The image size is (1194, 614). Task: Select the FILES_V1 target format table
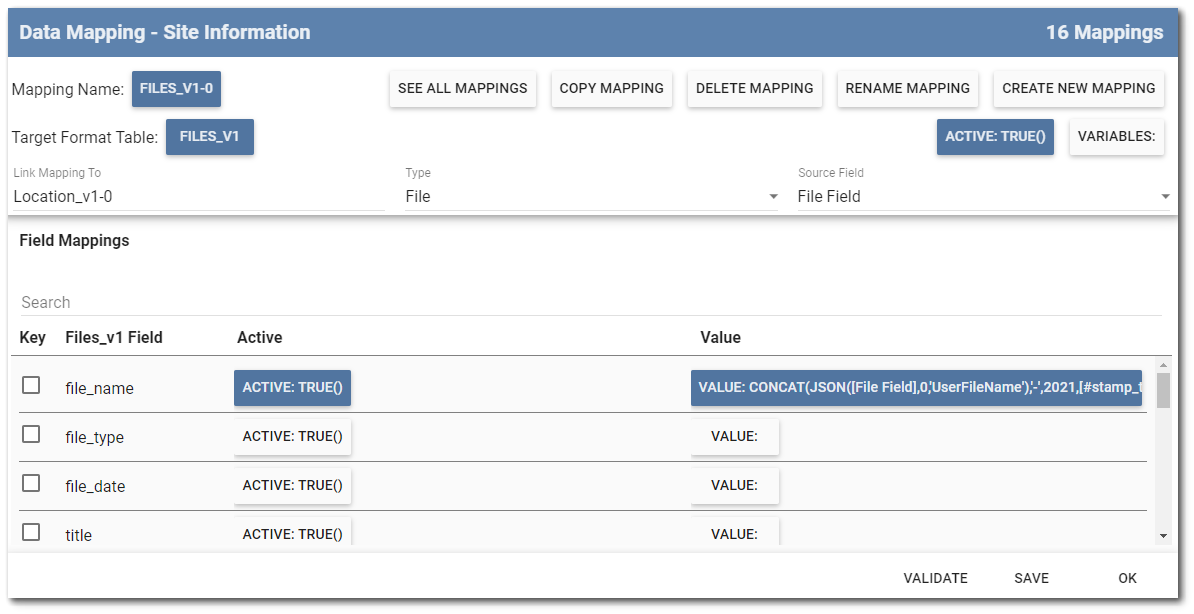209,137
